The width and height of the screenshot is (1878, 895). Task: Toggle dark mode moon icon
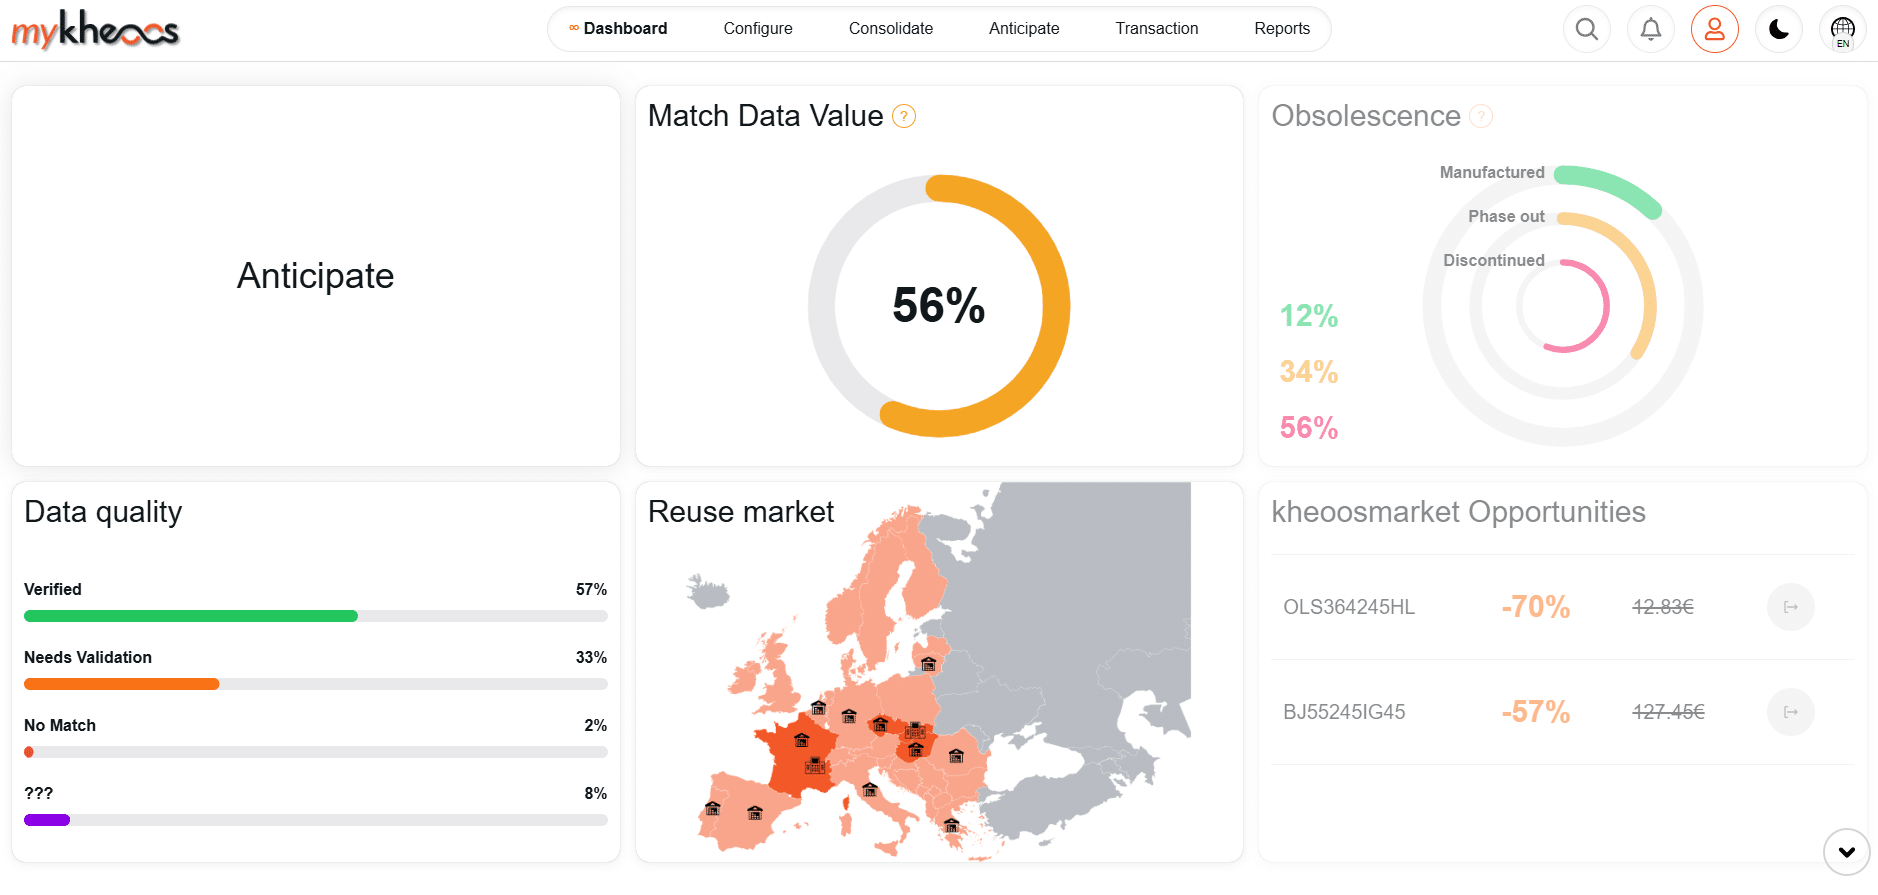(x=1778, y=29)
